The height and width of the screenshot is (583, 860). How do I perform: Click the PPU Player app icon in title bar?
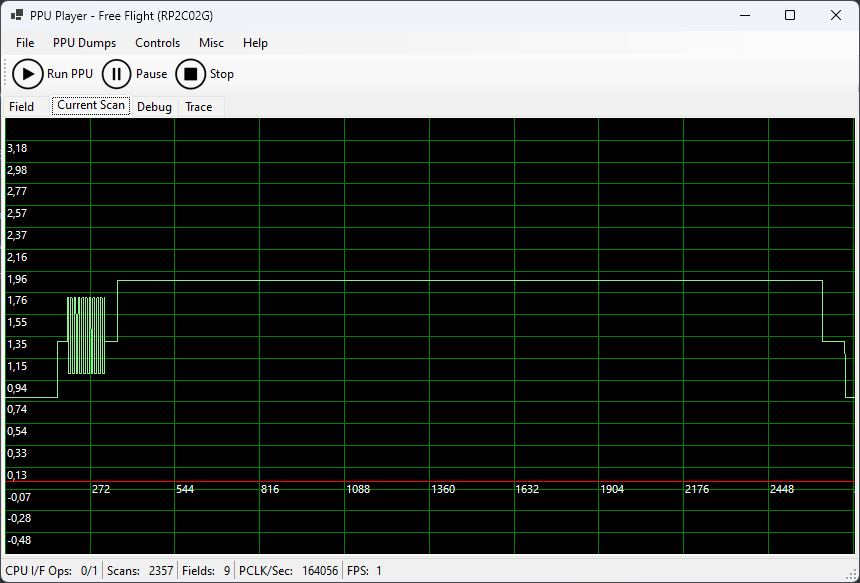(16, 15)
